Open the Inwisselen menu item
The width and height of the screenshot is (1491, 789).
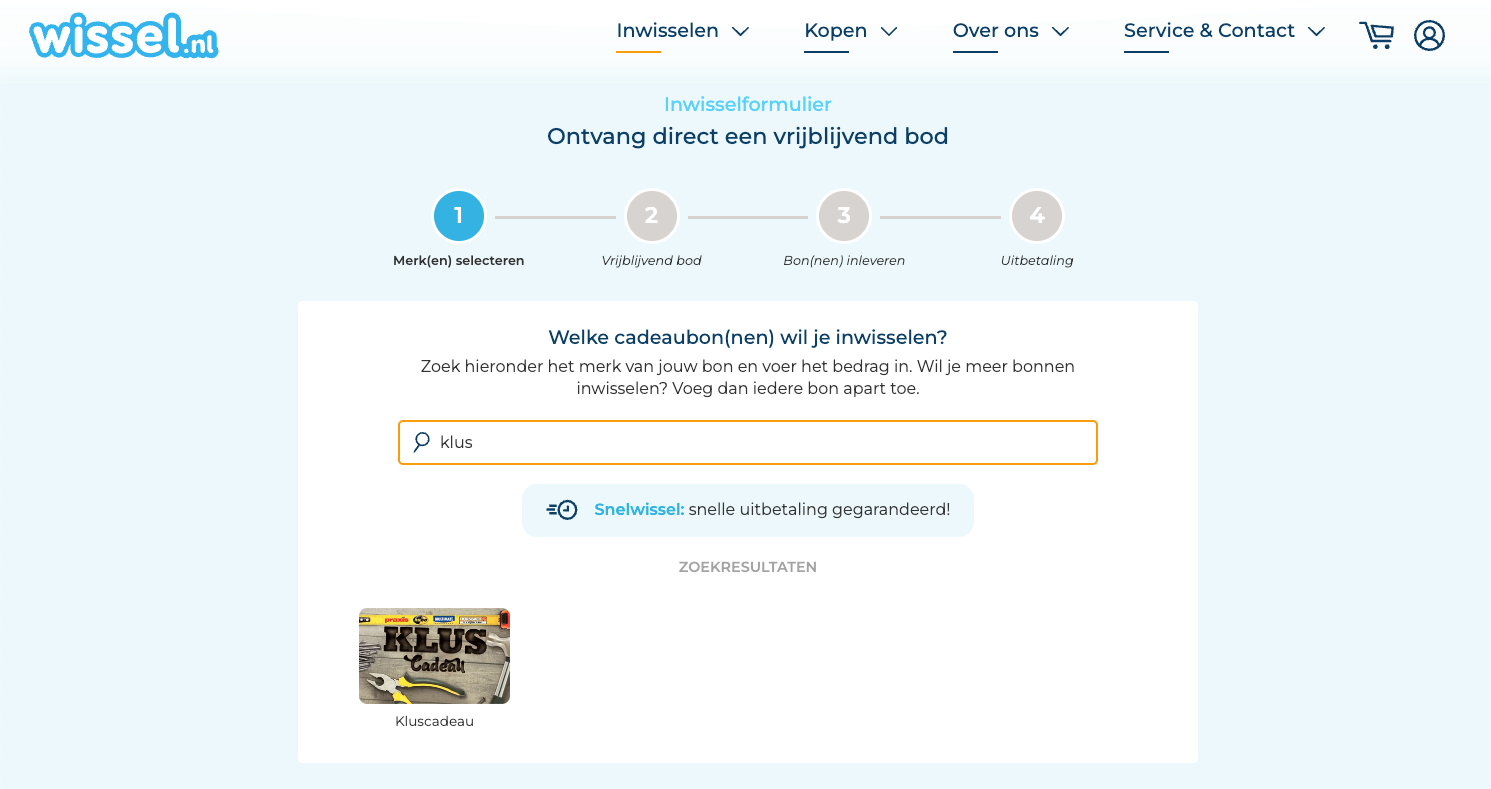click(x=667, y=31)
